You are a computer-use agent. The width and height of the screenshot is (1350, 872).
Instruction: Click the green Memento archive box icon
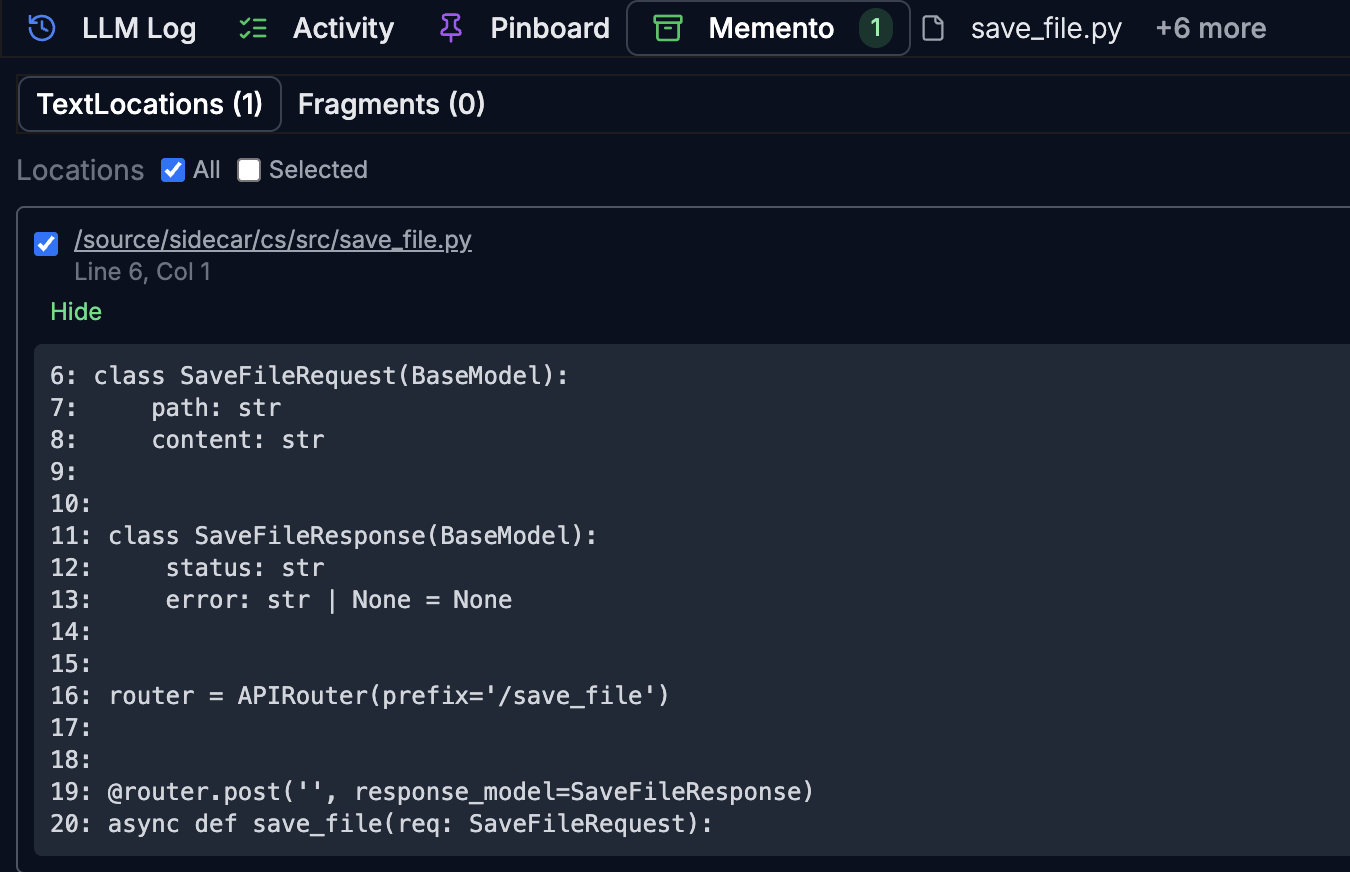(667, 28)
